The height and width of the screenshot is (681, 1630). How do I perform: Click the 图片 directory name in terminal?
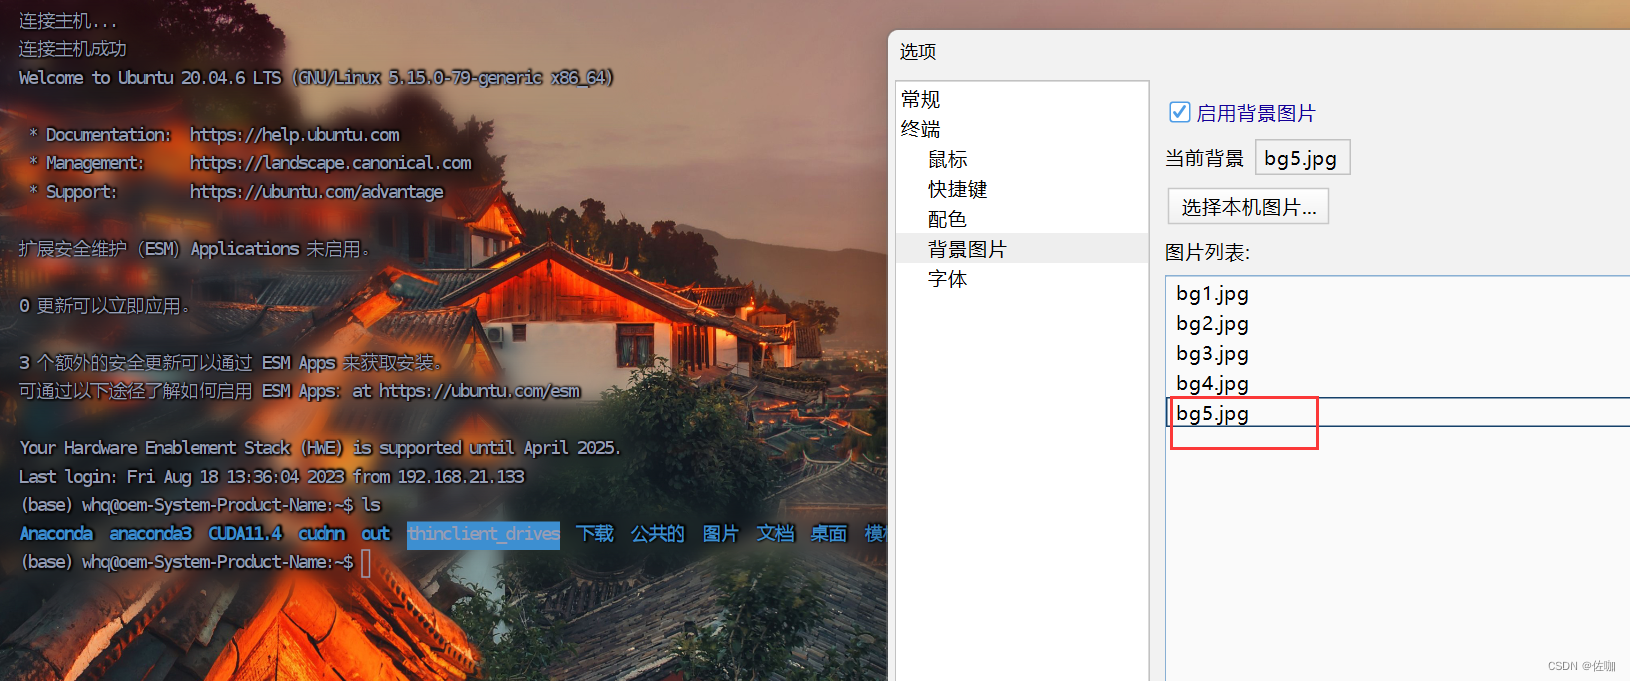(720, 534)
